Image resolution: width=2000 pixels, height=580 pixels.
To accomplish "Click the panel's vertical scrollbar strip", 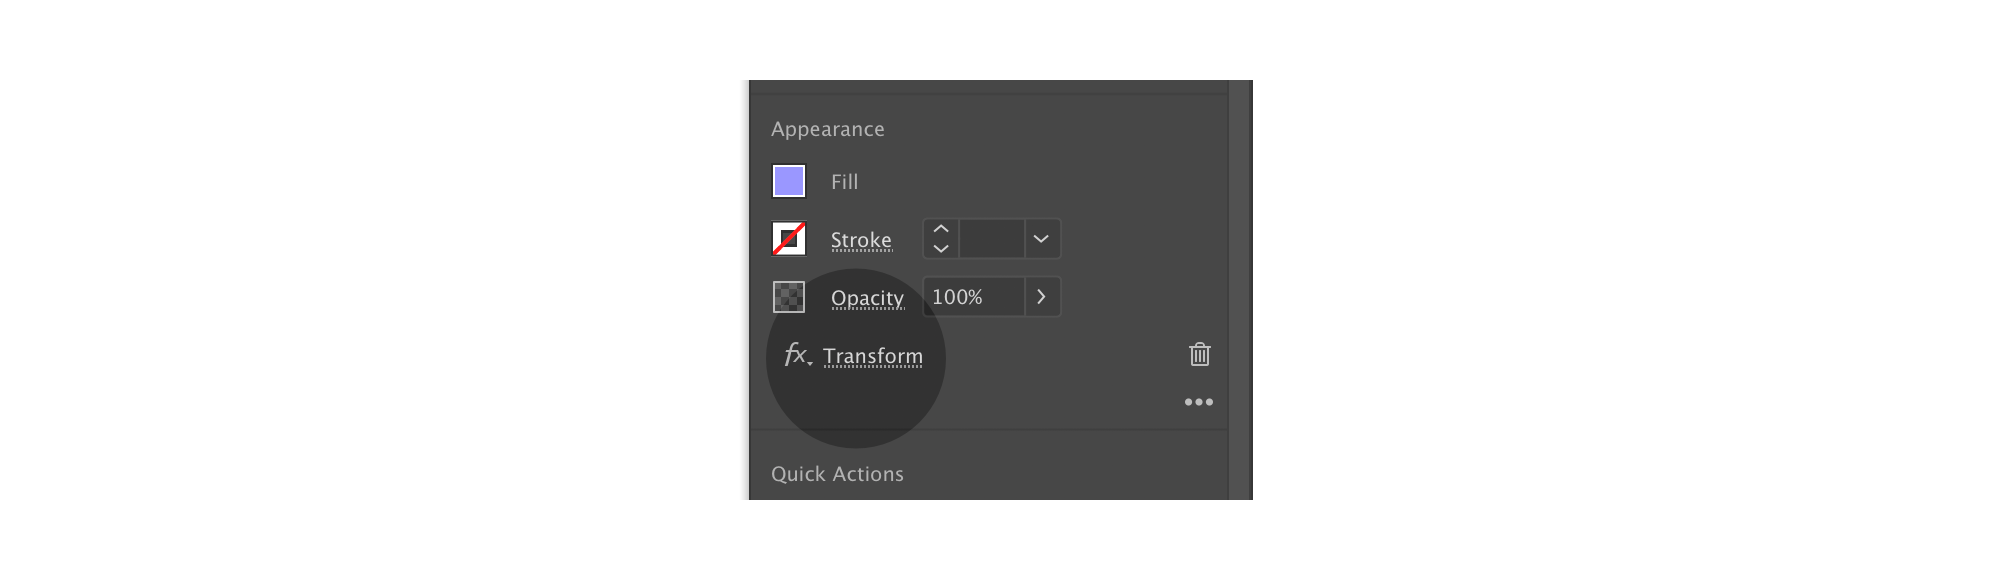I will pos(1240,290).
